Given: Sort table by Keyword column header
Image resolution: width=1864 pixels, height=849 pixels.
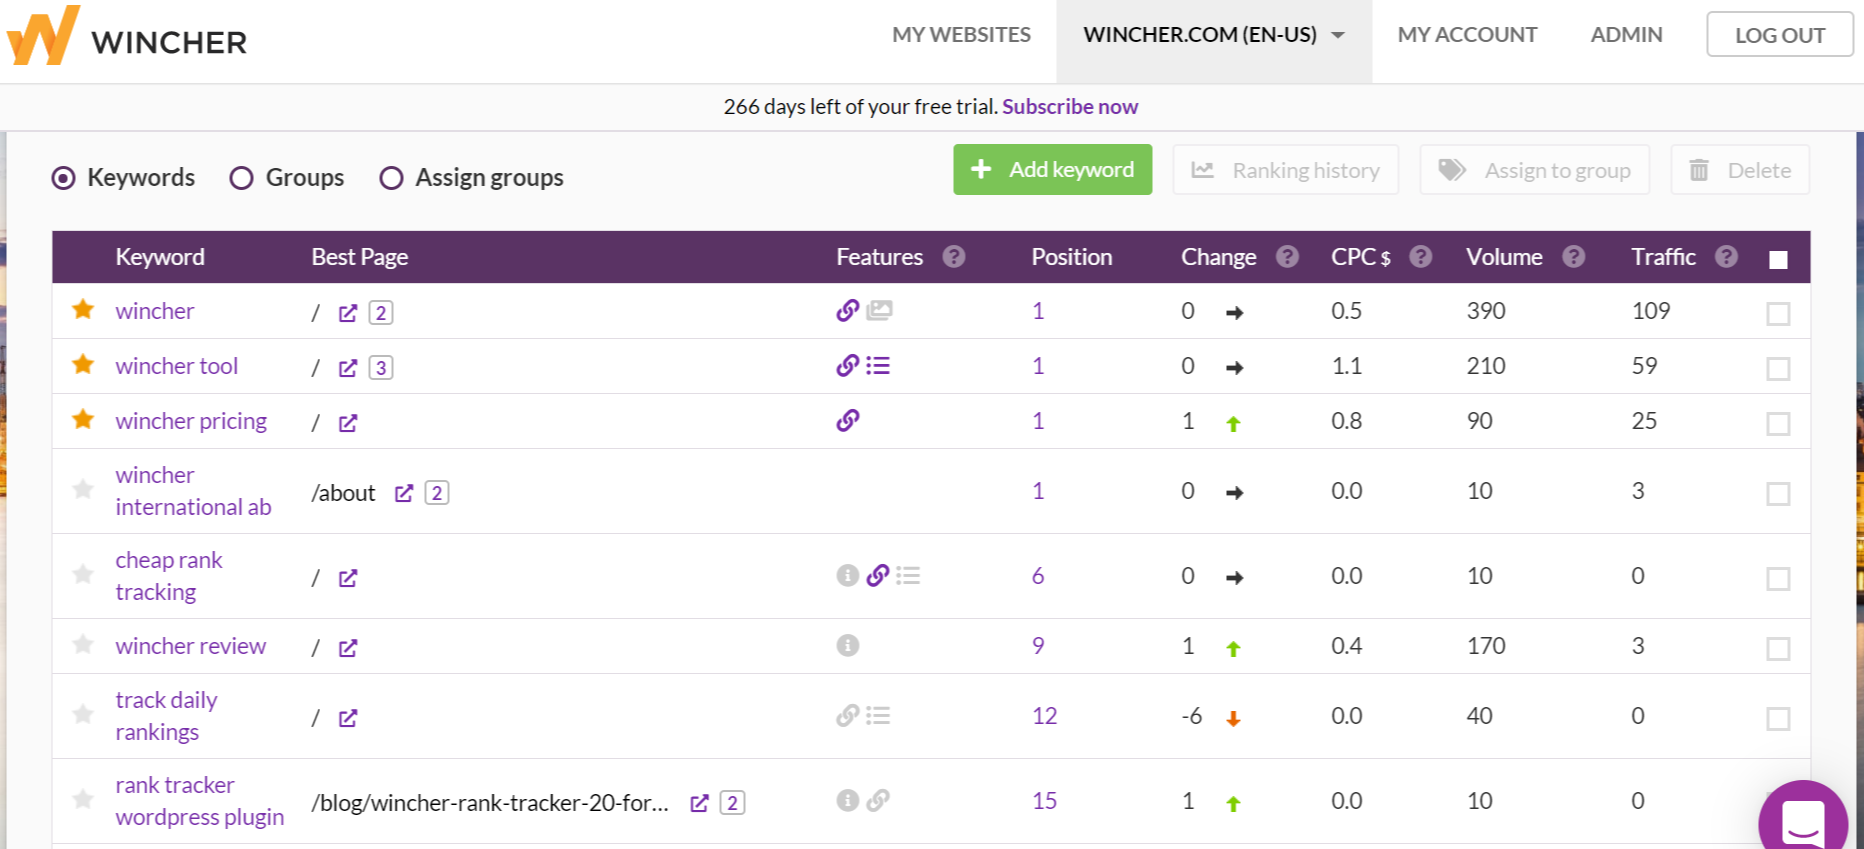Looking at the screenshot, I should click(160, 257).
